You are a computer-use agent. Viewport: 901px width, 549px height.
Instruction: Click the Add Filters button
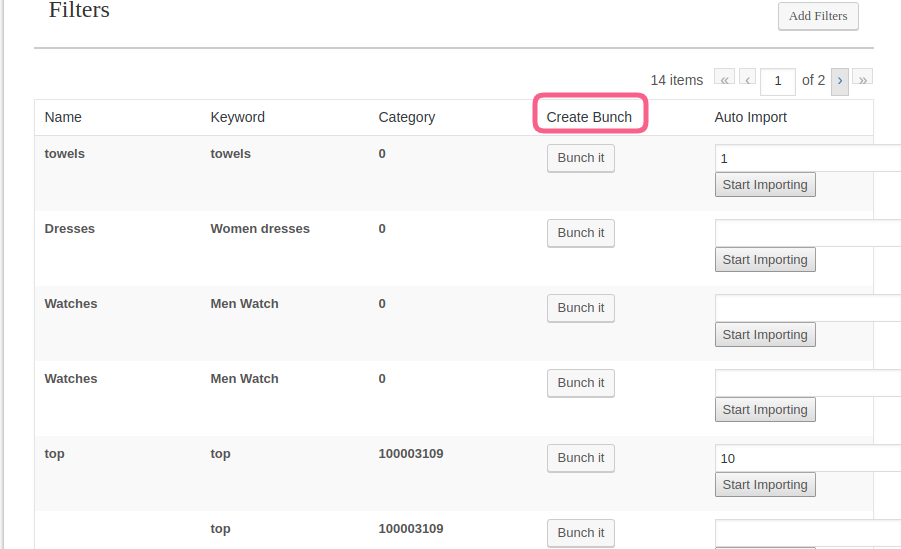pos(817,16)
